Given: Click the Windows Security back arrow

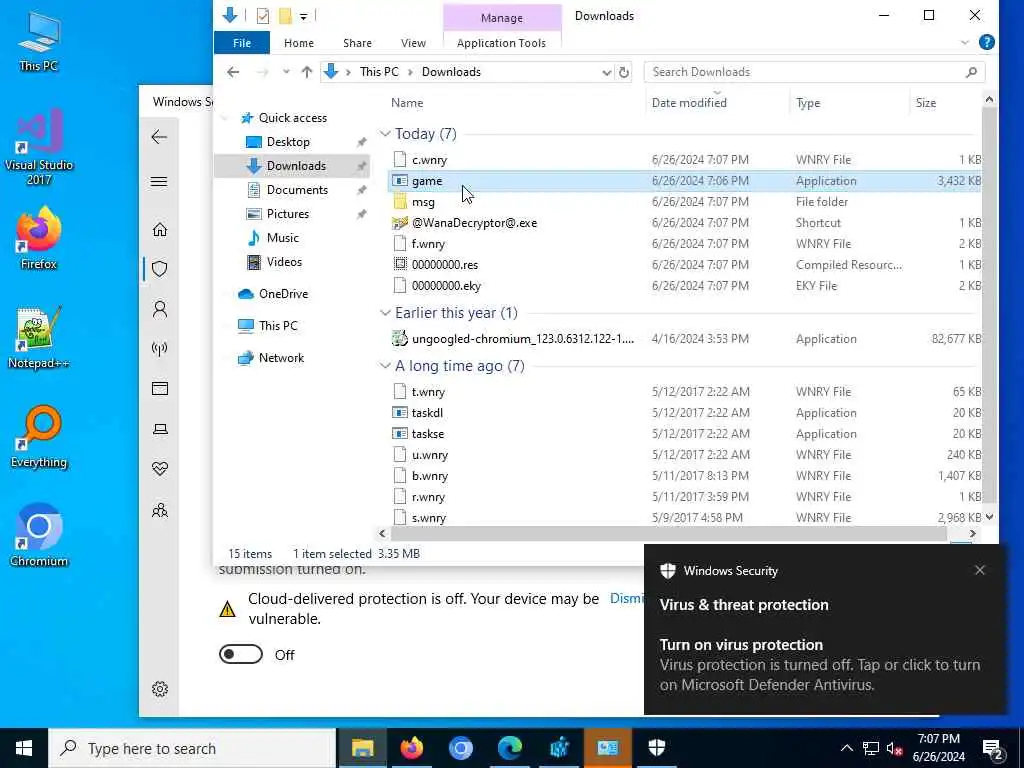Looking at the screenshot, I should tap(159, 137).
